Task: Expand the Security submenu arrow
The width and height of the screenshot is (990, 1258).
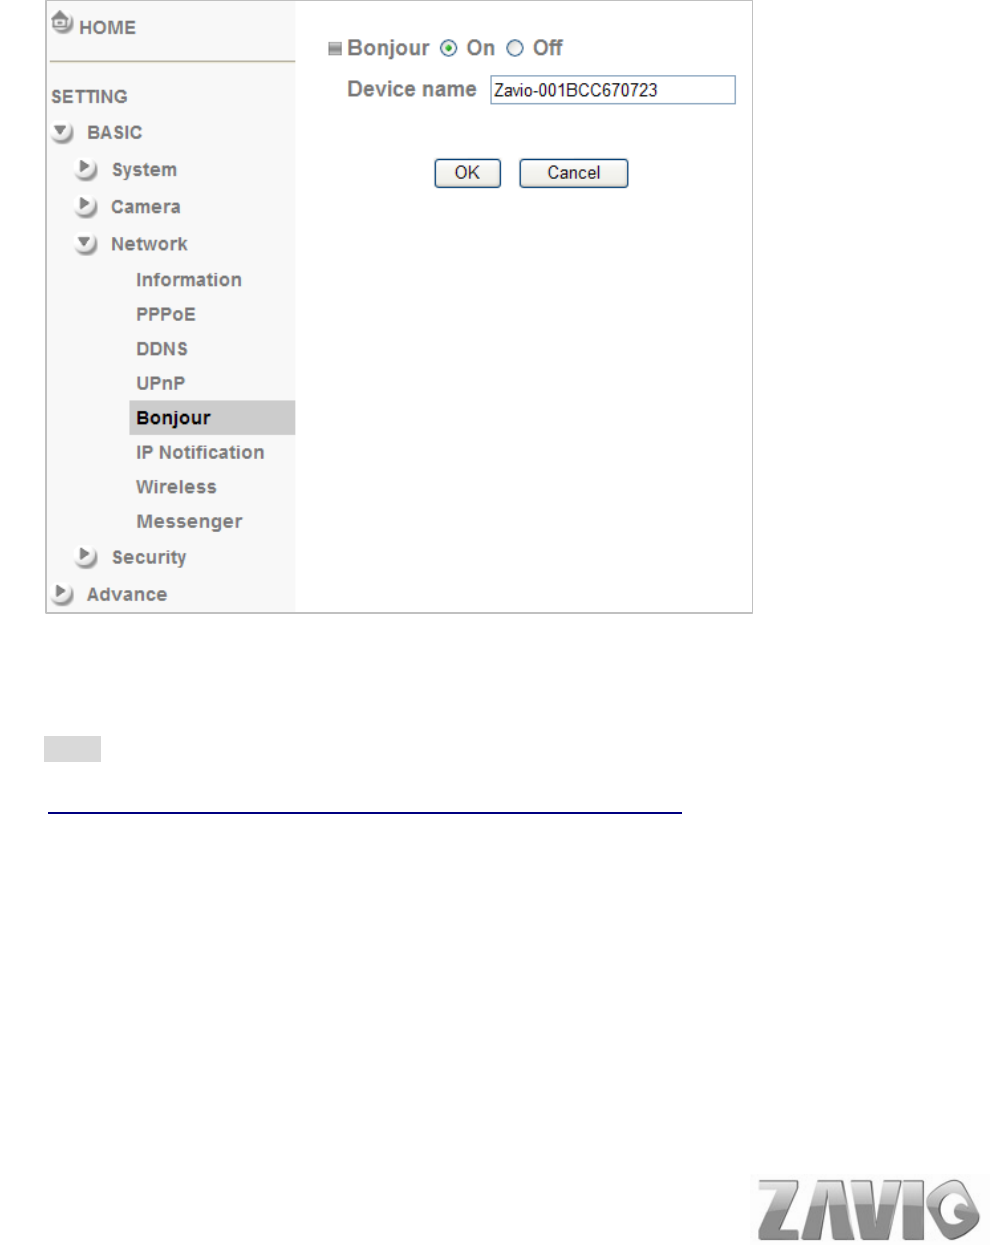Action: coord(87,557)
